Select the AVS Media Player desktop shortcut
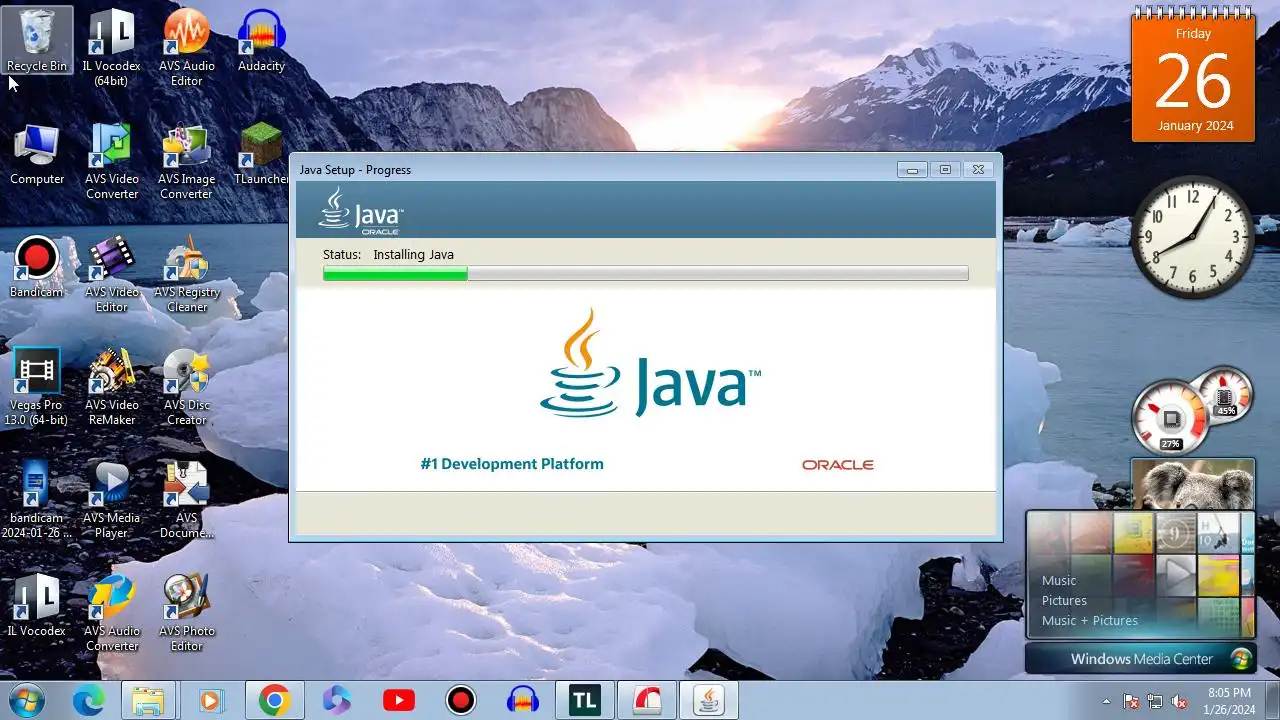The height and width of the screenshot is (720, 1280). coord(111,500)
